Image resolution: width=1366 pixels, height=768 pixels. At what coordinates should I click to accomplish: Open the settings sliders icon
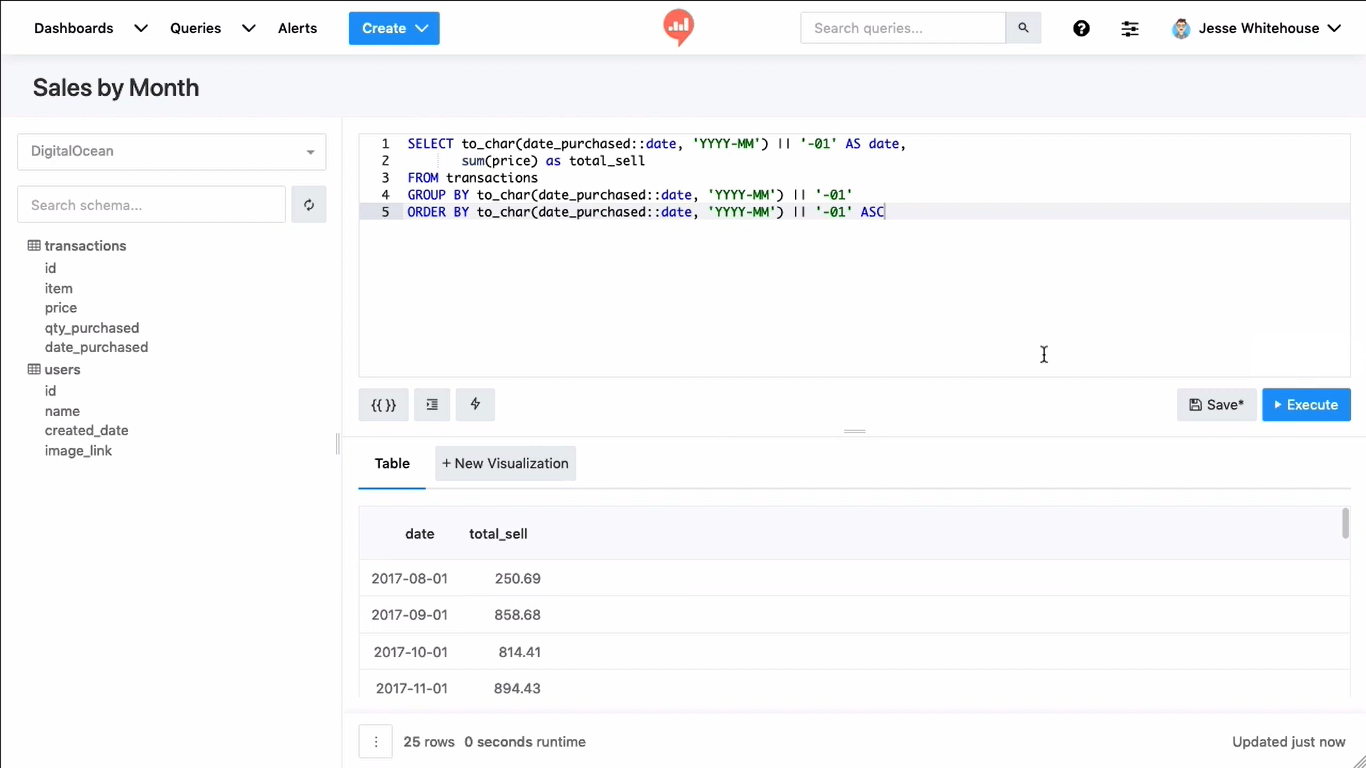coord(1130,28)
